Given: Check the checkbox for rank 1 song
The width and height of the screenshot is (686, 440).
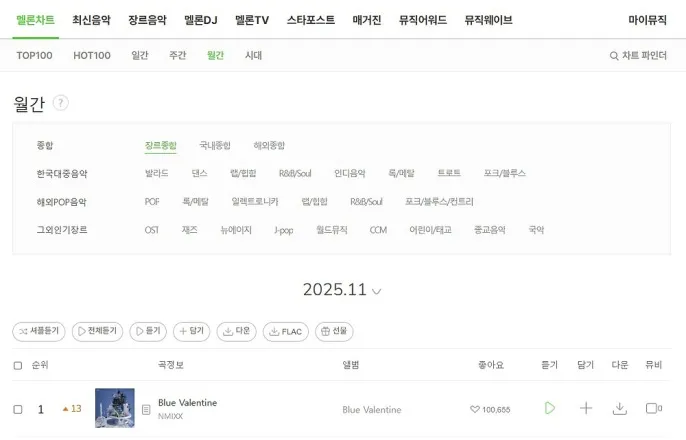Looking at the screenshot, I should click(x=18, y=409).
